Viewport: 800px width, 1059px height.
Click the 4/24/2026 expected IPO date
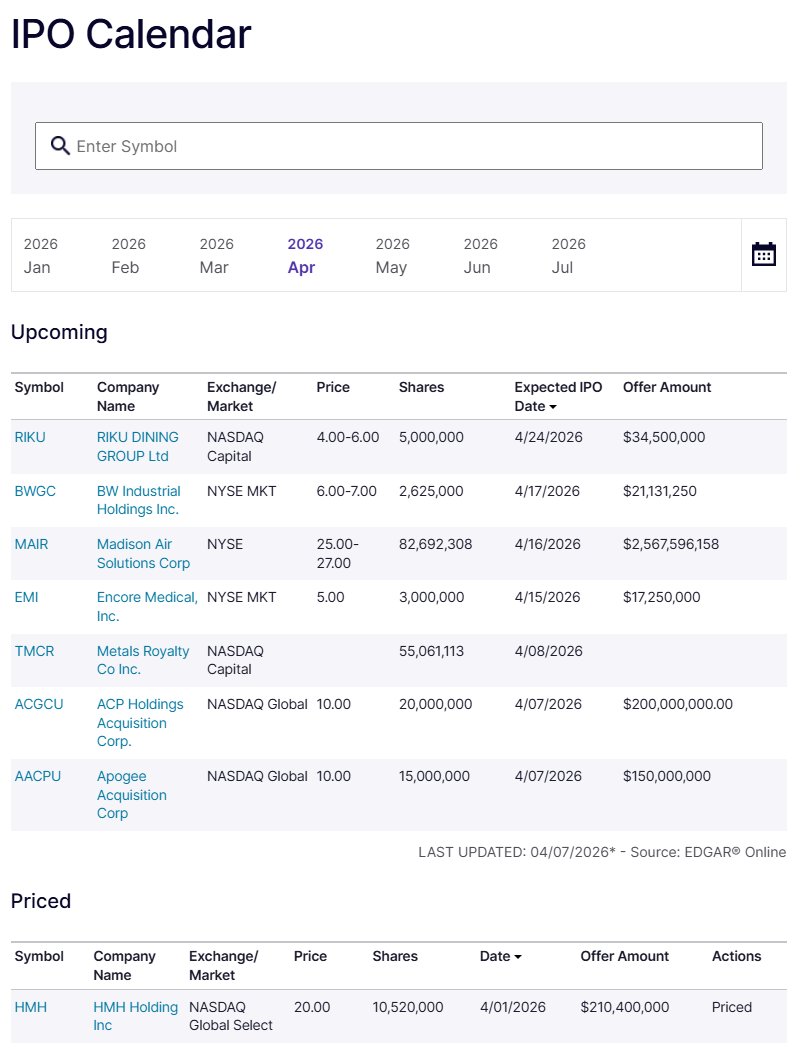pos(548,437)
